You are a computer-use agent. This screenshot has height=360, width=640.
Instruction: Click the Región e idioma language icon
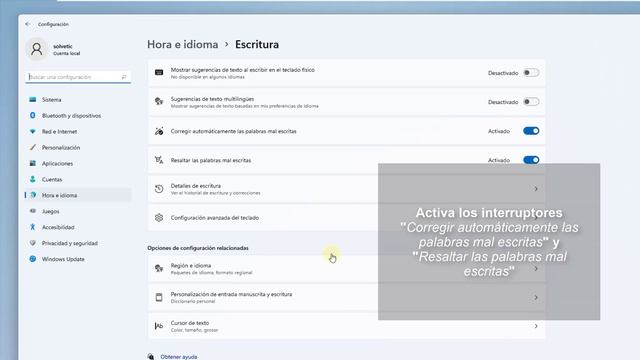[x=159, y=268]
